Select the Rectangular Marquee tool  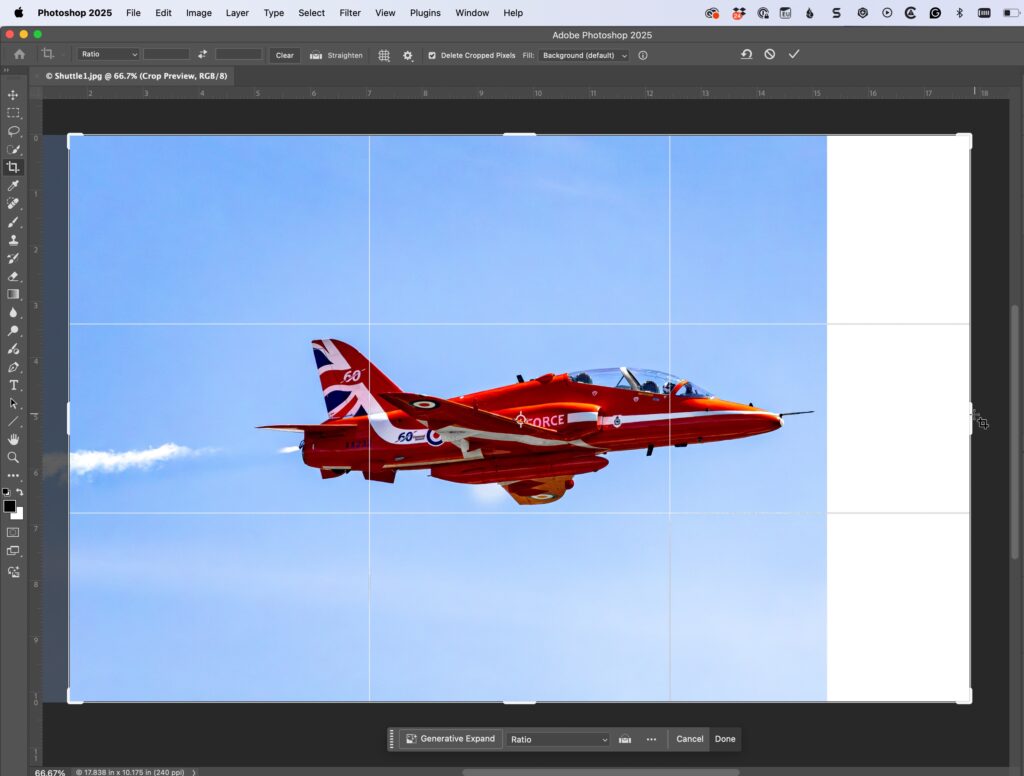(x=13, y=113)
